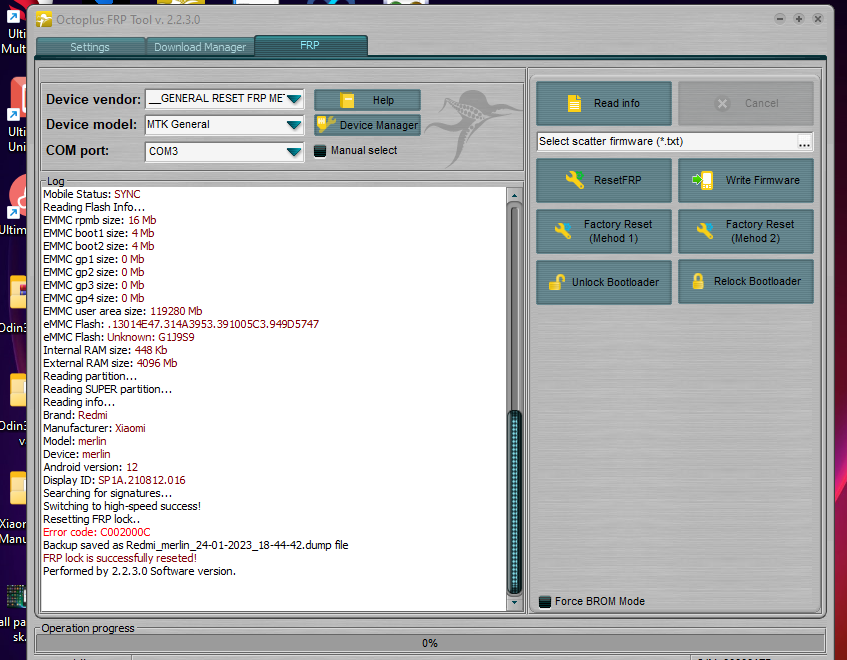Click Factory Reset Method 2 wrench icon
Image resolution: width=847 pixels, height=660 pixels.
pyautogui.click(x=705, y=231)
